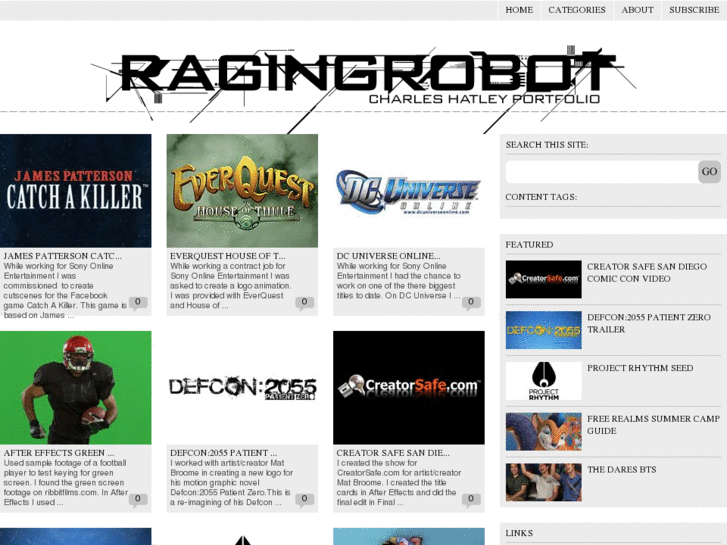The image size is (727, 545).
Task: Open the EVERQUEST HOUSE OF T... post title
Action: [x=228, y=256]
